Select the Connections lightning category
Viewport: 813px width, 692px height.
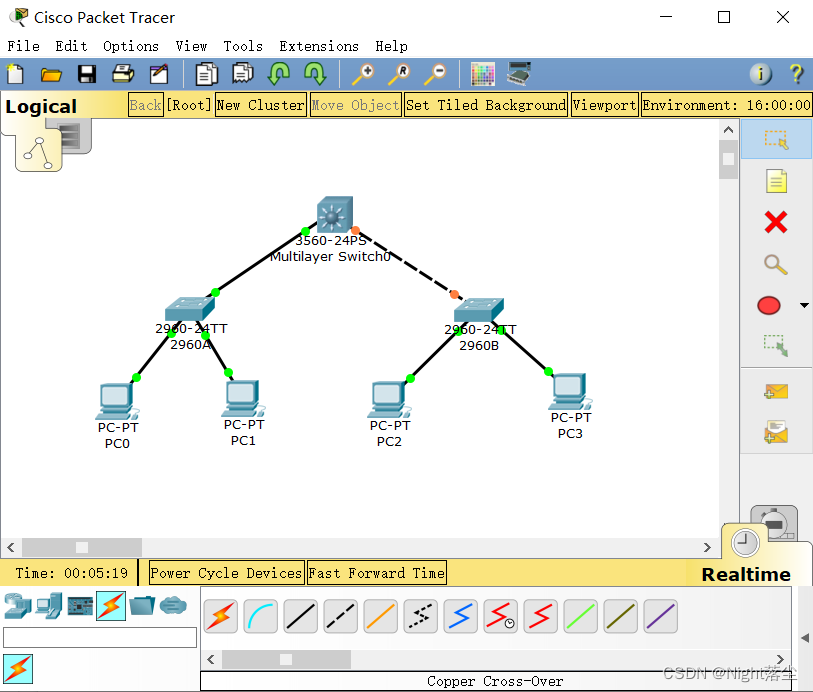111,606
